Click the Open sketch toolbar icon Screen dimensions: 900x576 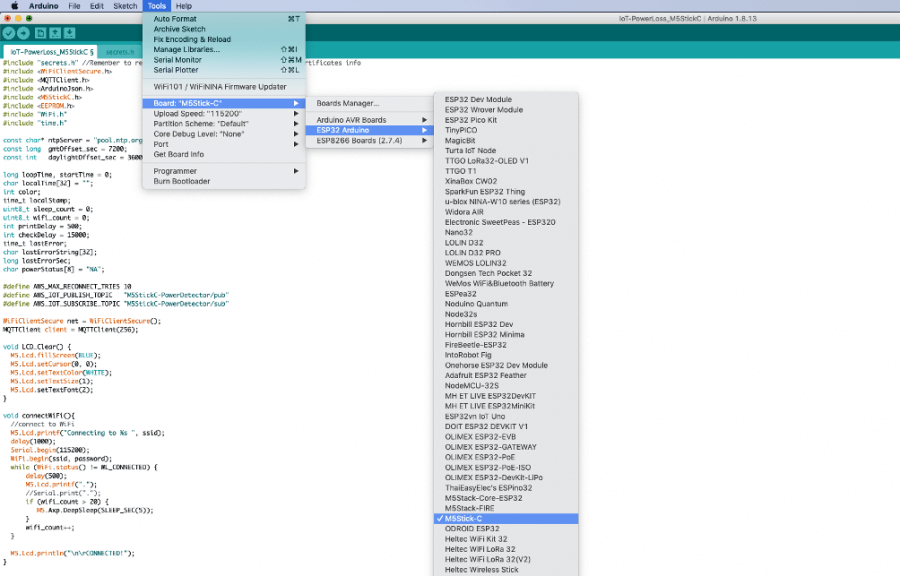pos(55,33)
